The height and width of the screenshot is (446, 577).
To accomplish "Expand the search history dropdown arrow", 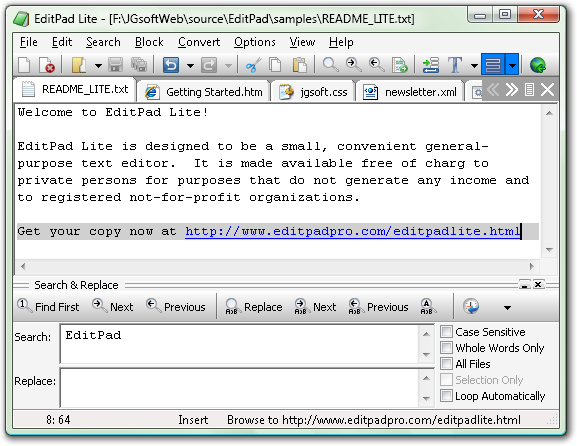I will (x=507, y=307).
